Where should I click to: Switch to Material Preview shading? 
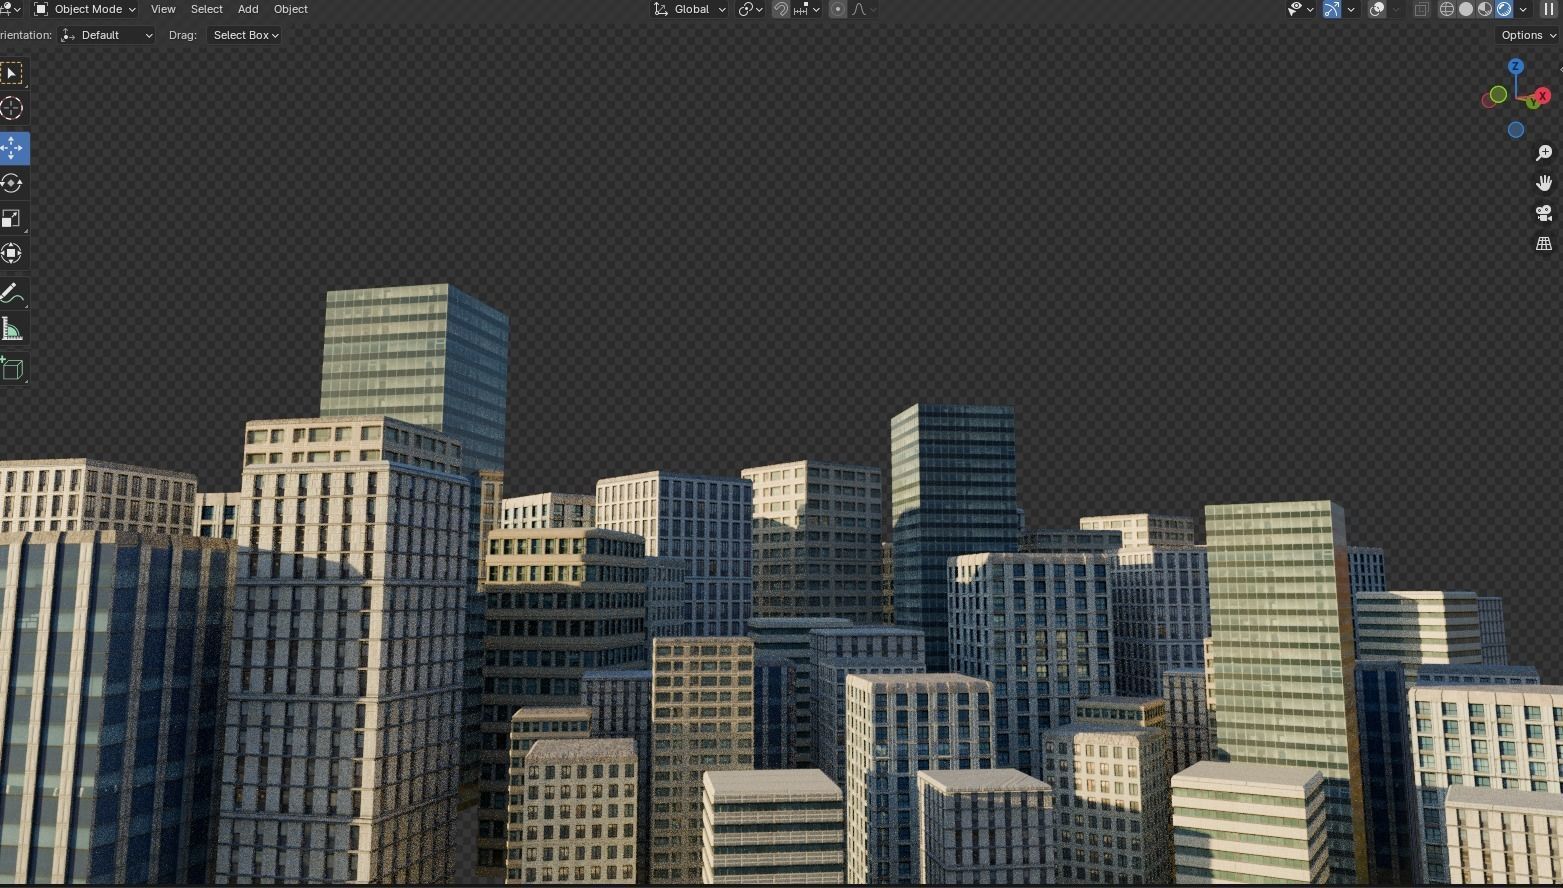click(x=1485, y=9)
